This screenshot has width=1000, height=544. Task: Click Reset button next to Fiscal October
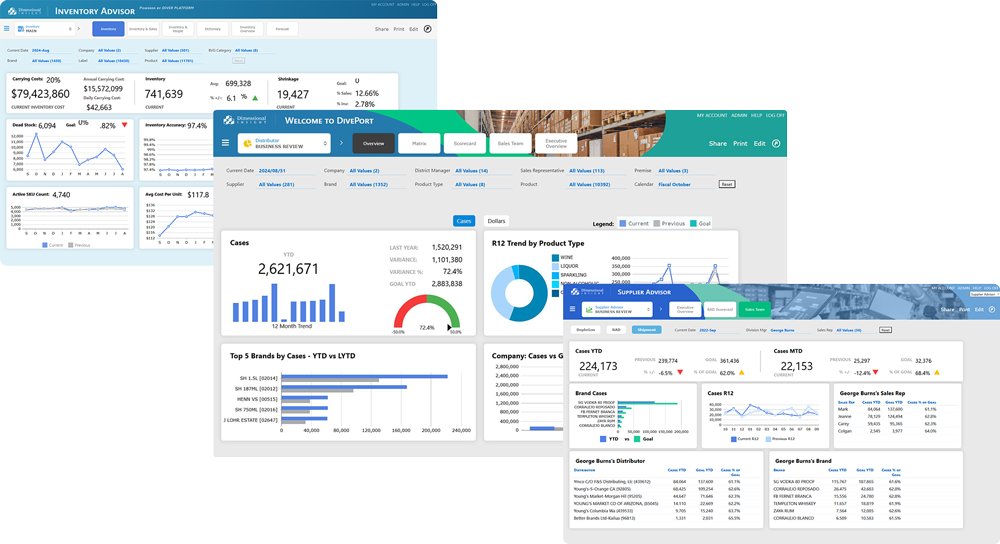point(727,184)
